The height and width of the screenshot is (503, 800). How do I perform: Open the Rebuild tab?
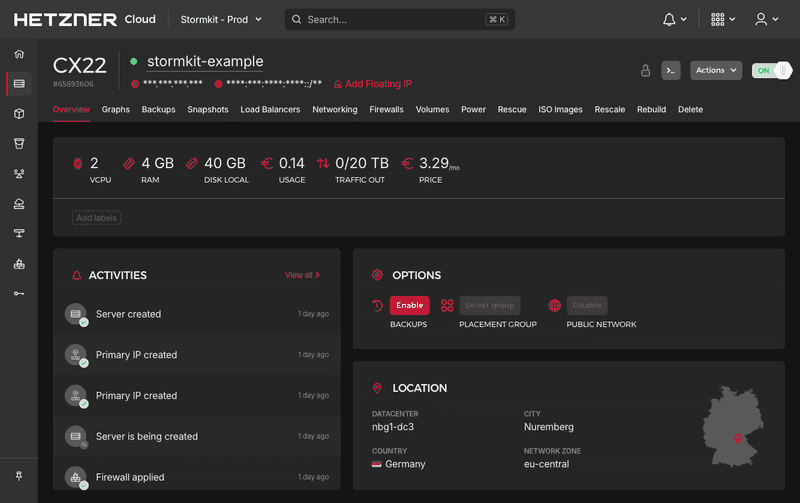tap(652, 110)
